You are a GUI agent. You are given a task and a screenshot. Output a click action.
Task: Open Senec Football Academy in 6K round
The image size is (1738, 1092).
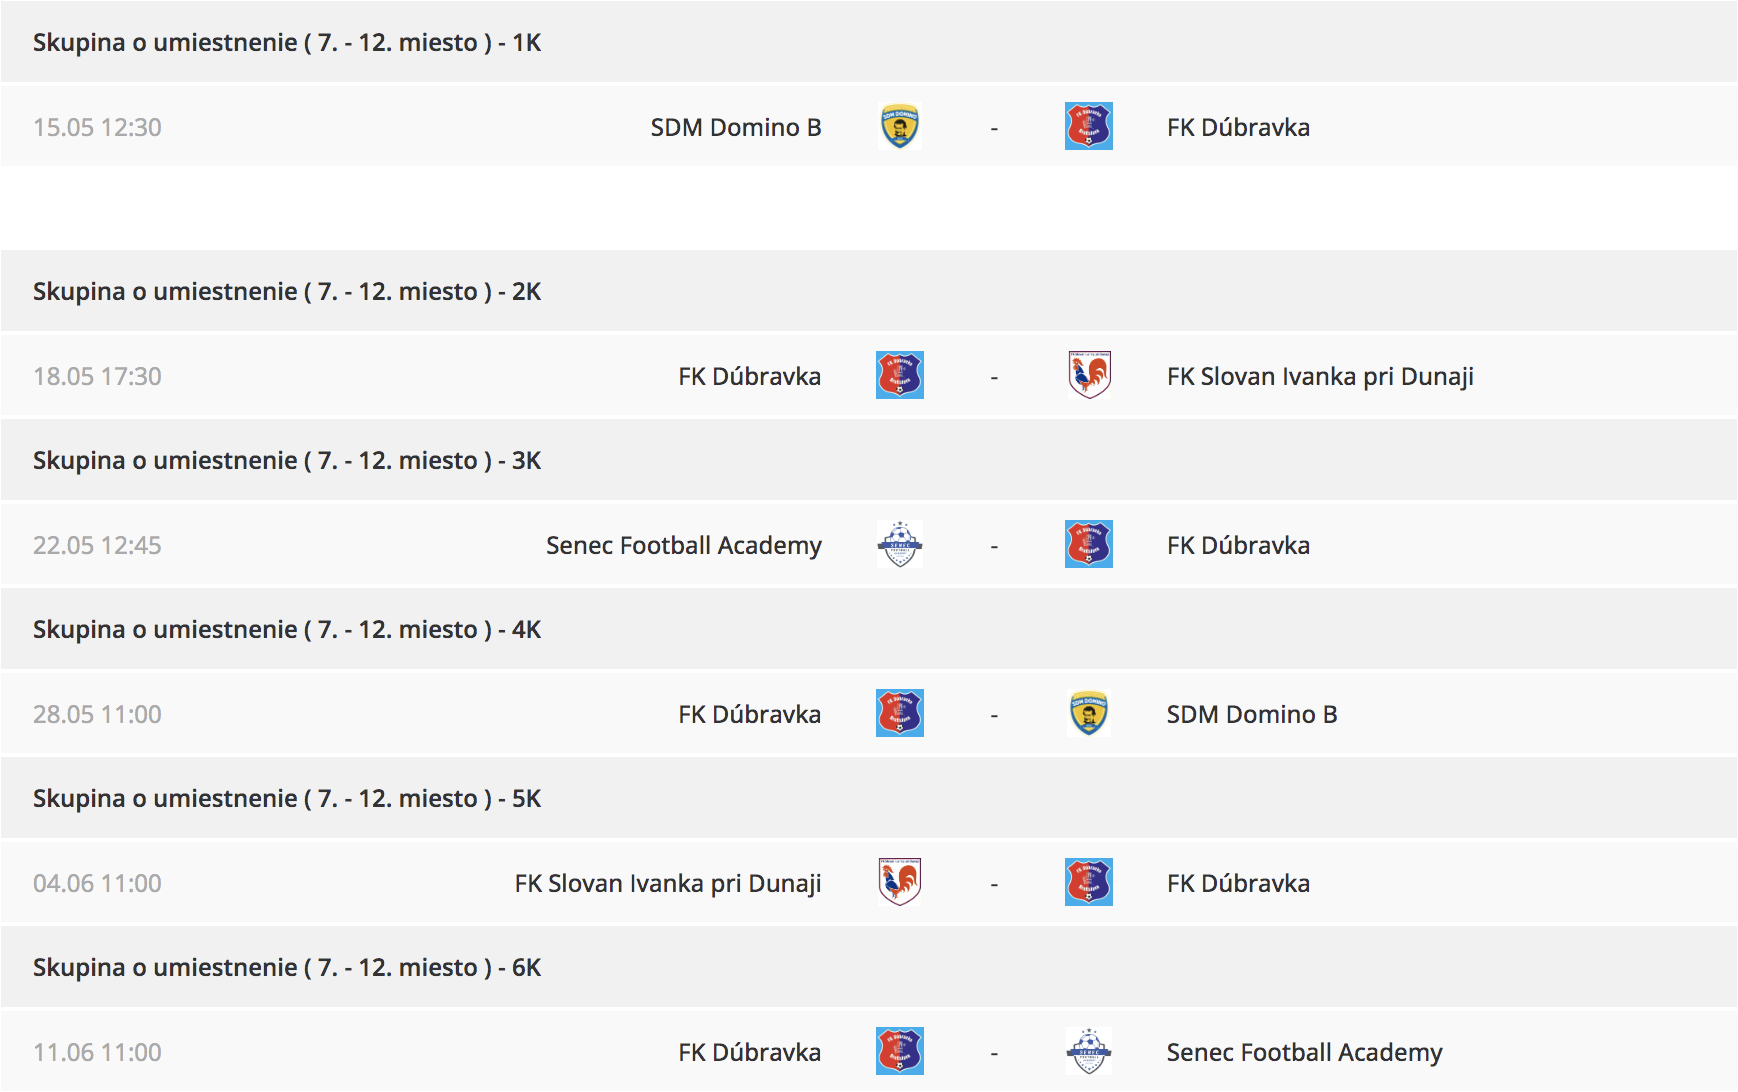pos(1304,1053)
